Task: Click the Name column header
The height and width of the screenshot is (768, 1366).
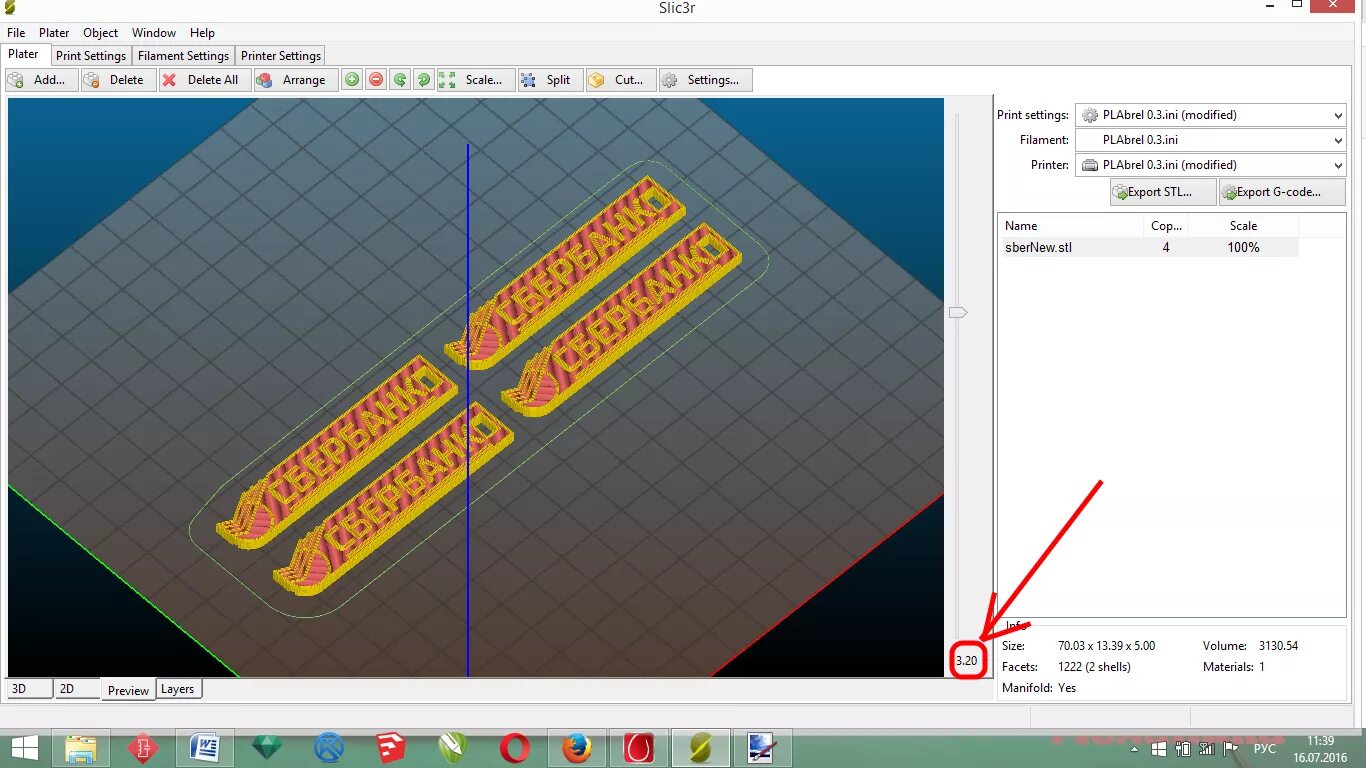Action: [1071, 226]
